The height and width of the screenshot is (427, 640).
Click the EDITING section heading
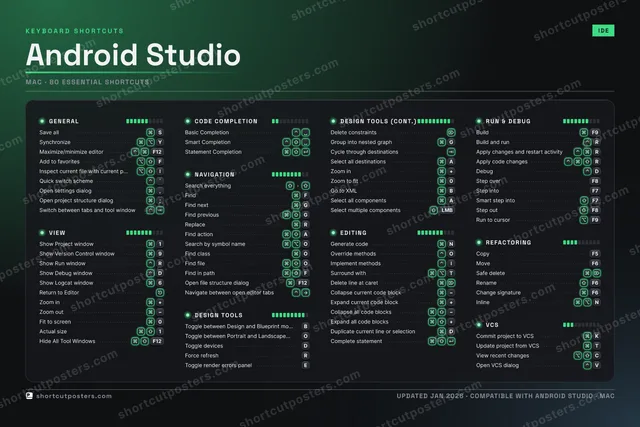click(353, 233)
